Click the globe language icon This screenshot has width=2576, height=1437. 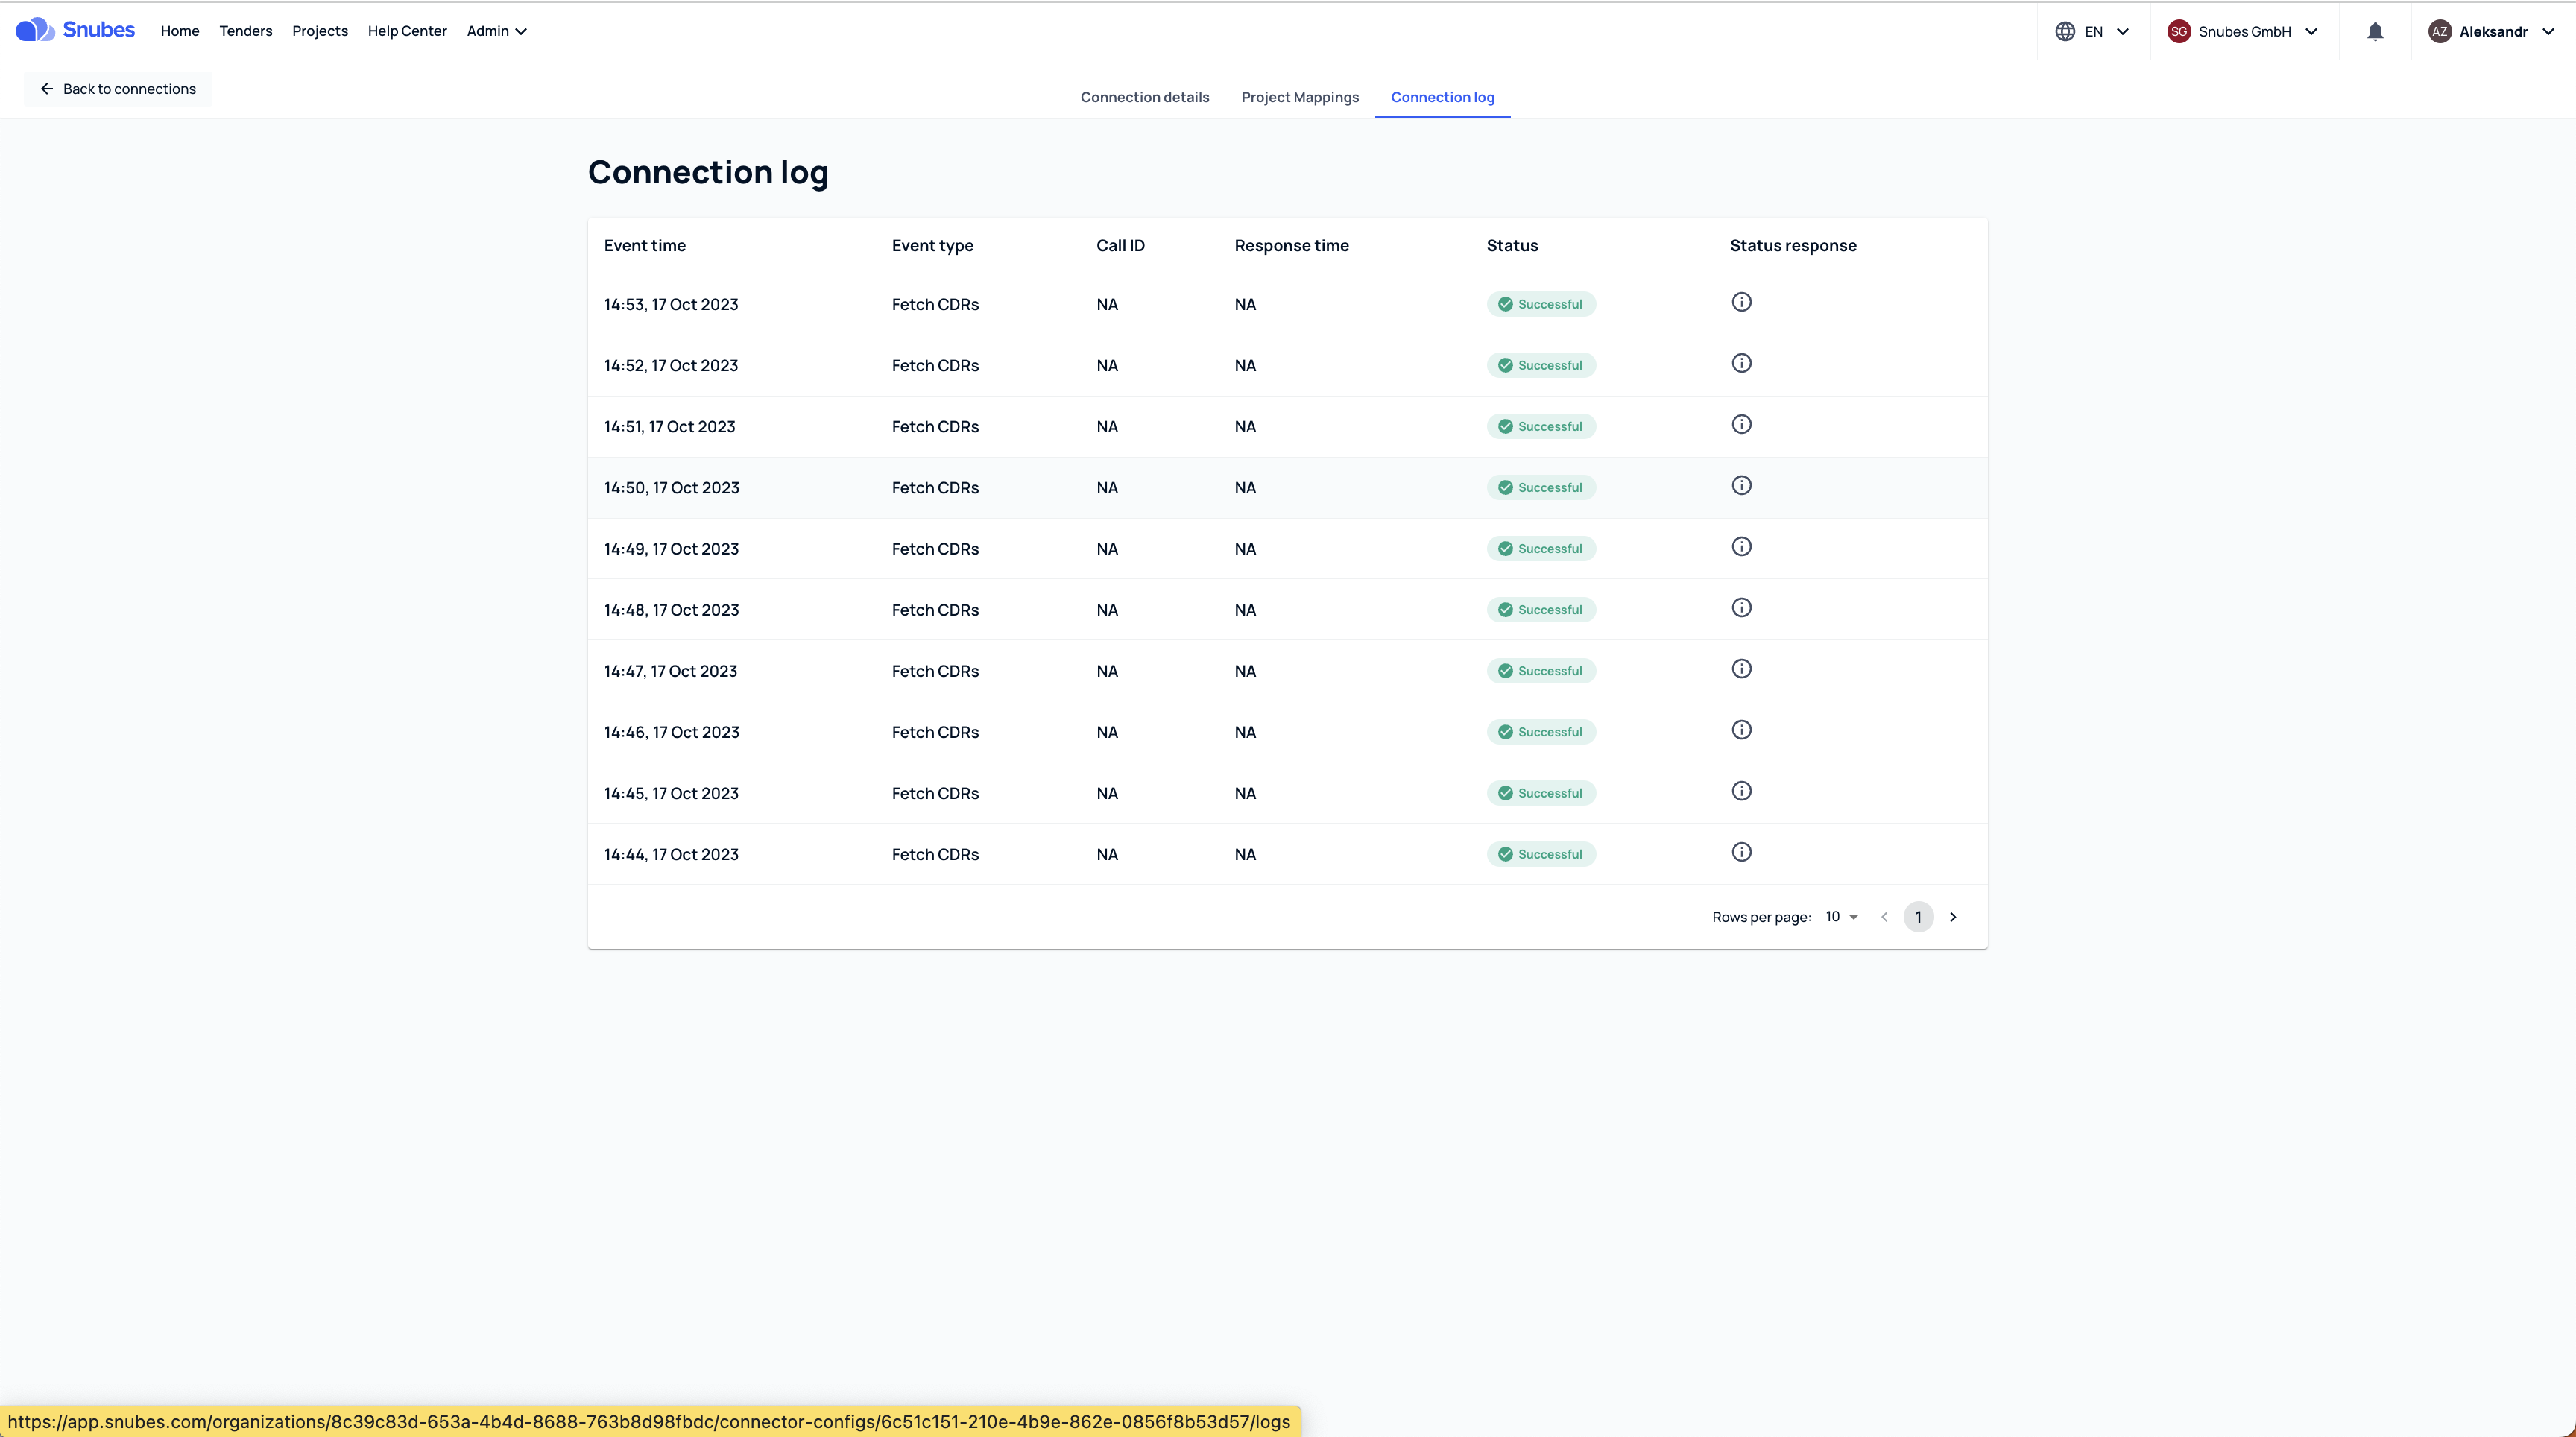click(2064, 31)
